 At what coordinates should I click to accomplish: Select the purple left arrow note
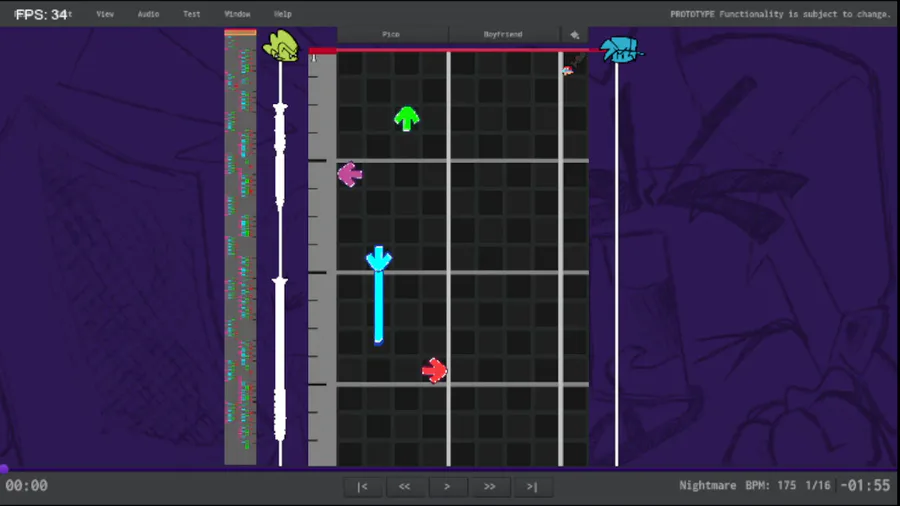point(350,174)
